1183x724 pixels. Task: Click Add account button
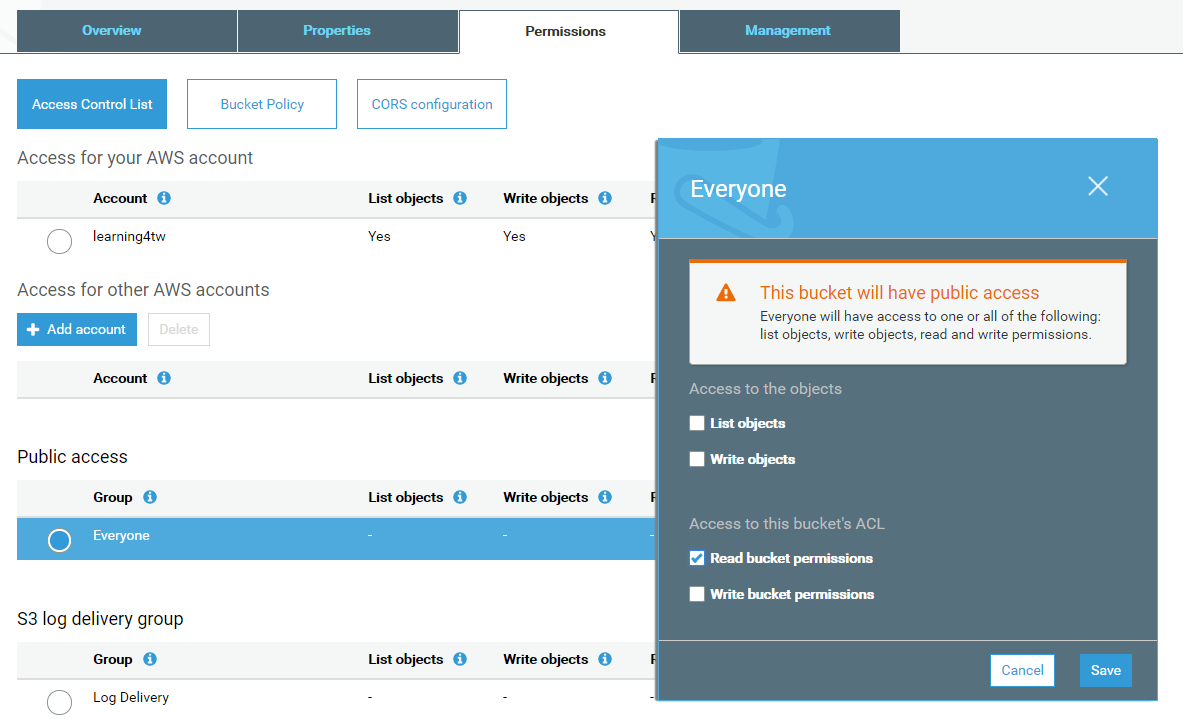[77, 329]
